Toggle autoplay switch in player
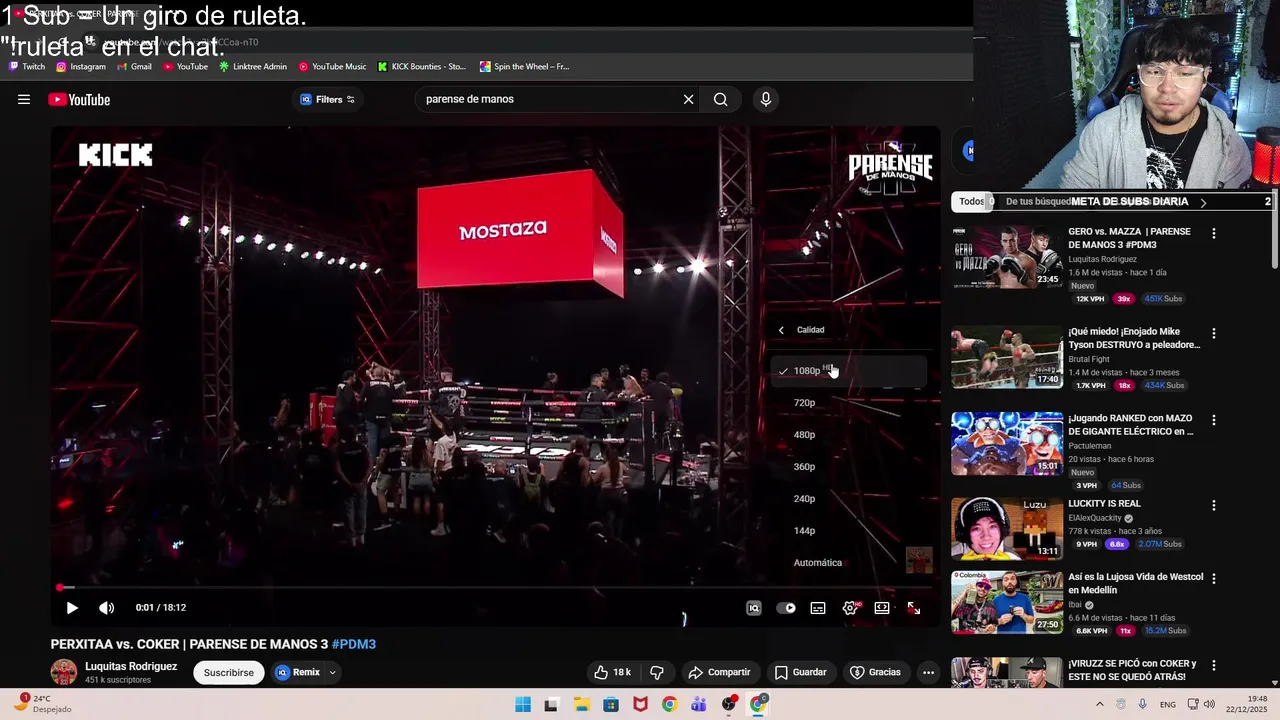This screenshot has width=1280, height=720. pos(787,608)
